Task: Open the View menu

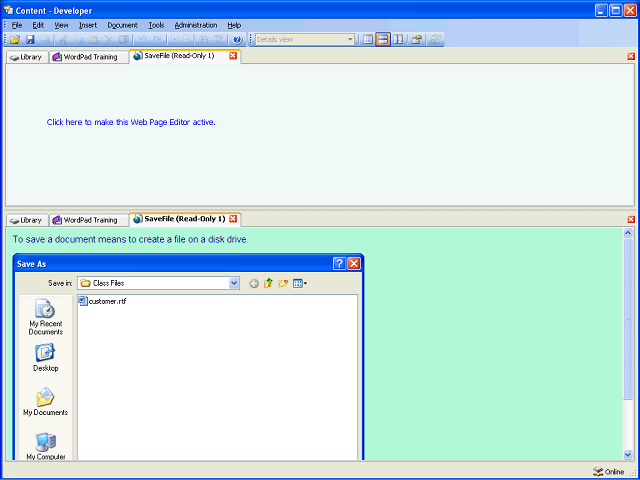Action: (62, 25)
